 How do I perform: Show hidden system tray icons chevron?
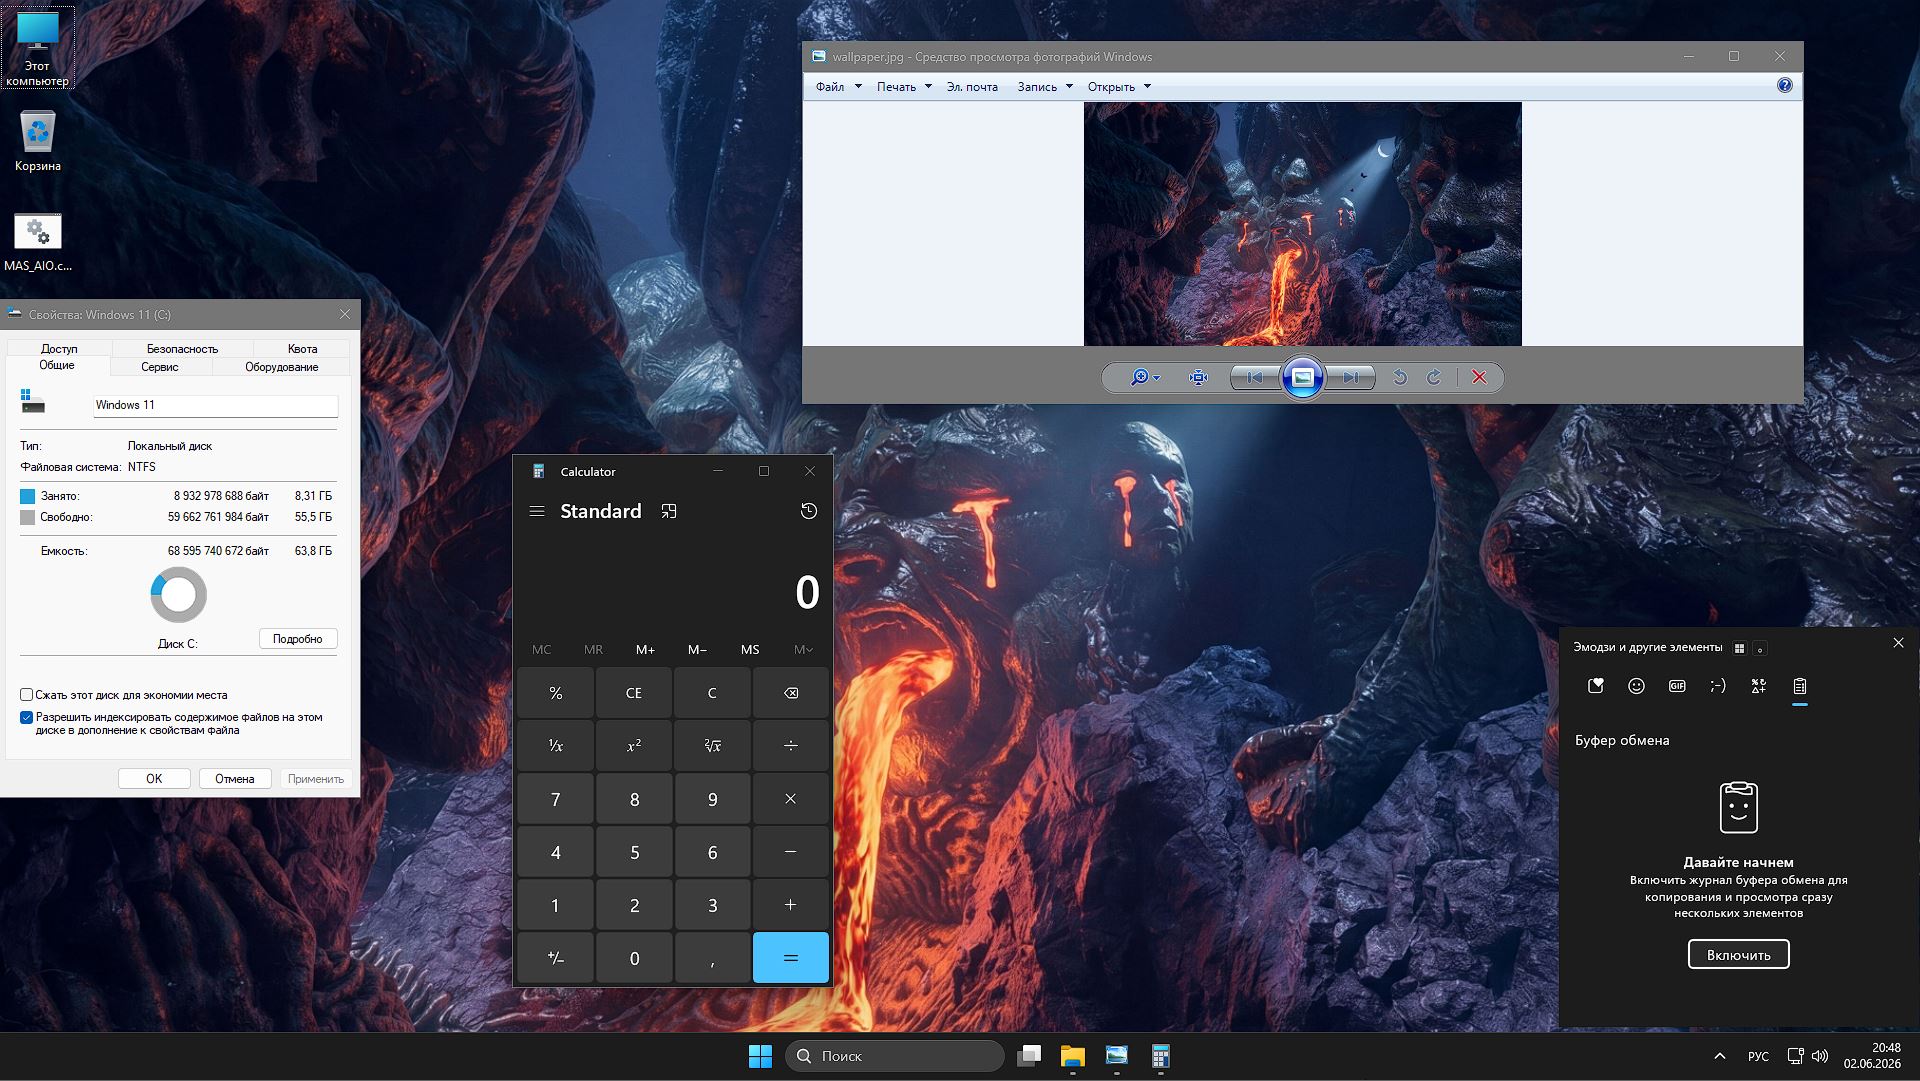coord(1720,1056)
